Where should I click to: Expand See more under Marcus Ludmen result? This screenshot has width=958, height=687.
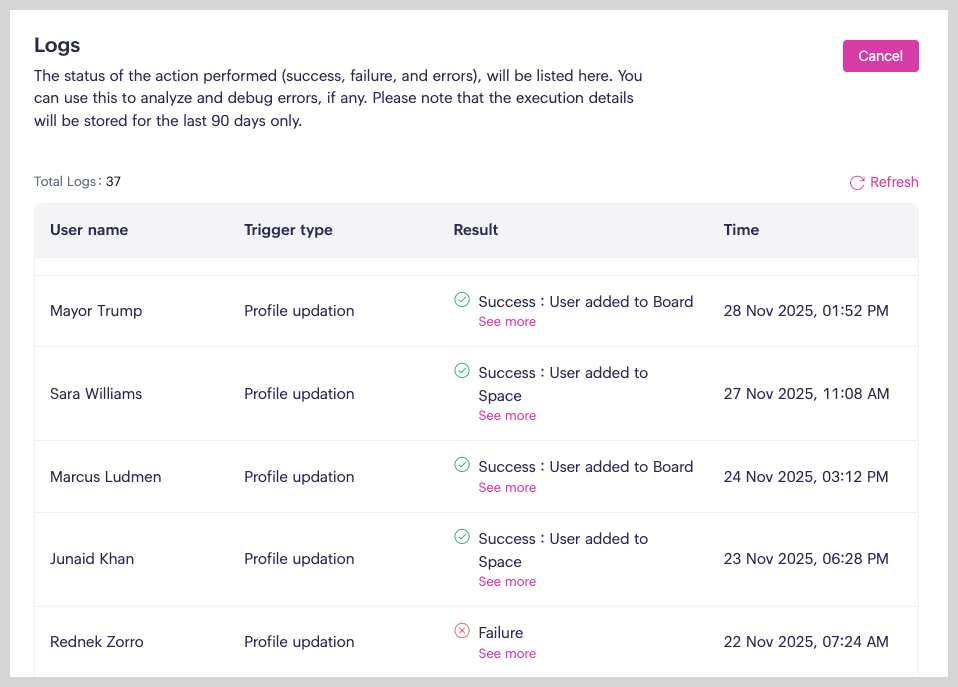(x=507, y=488)
